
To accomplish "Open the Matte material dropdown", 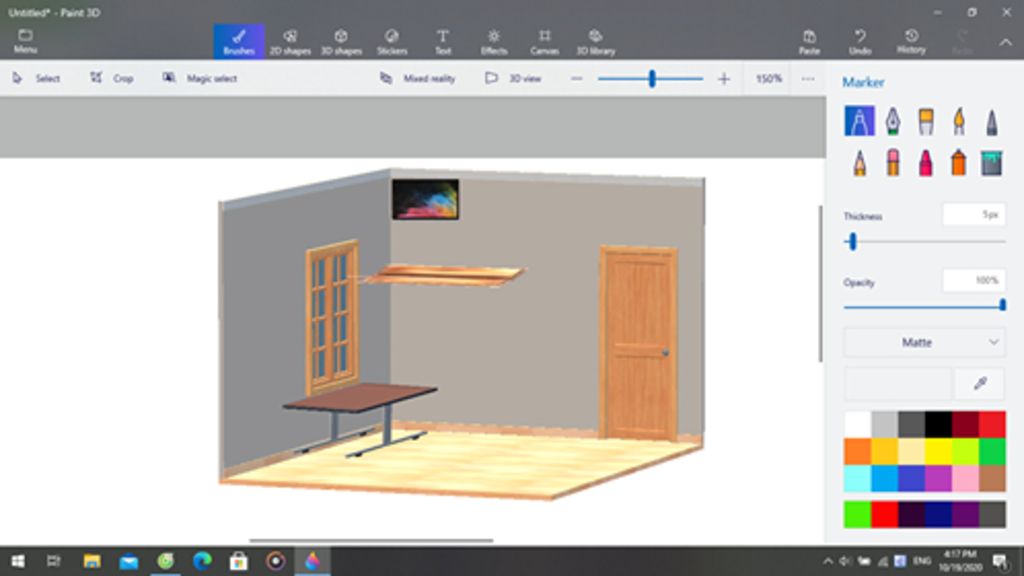I will 924,342.
